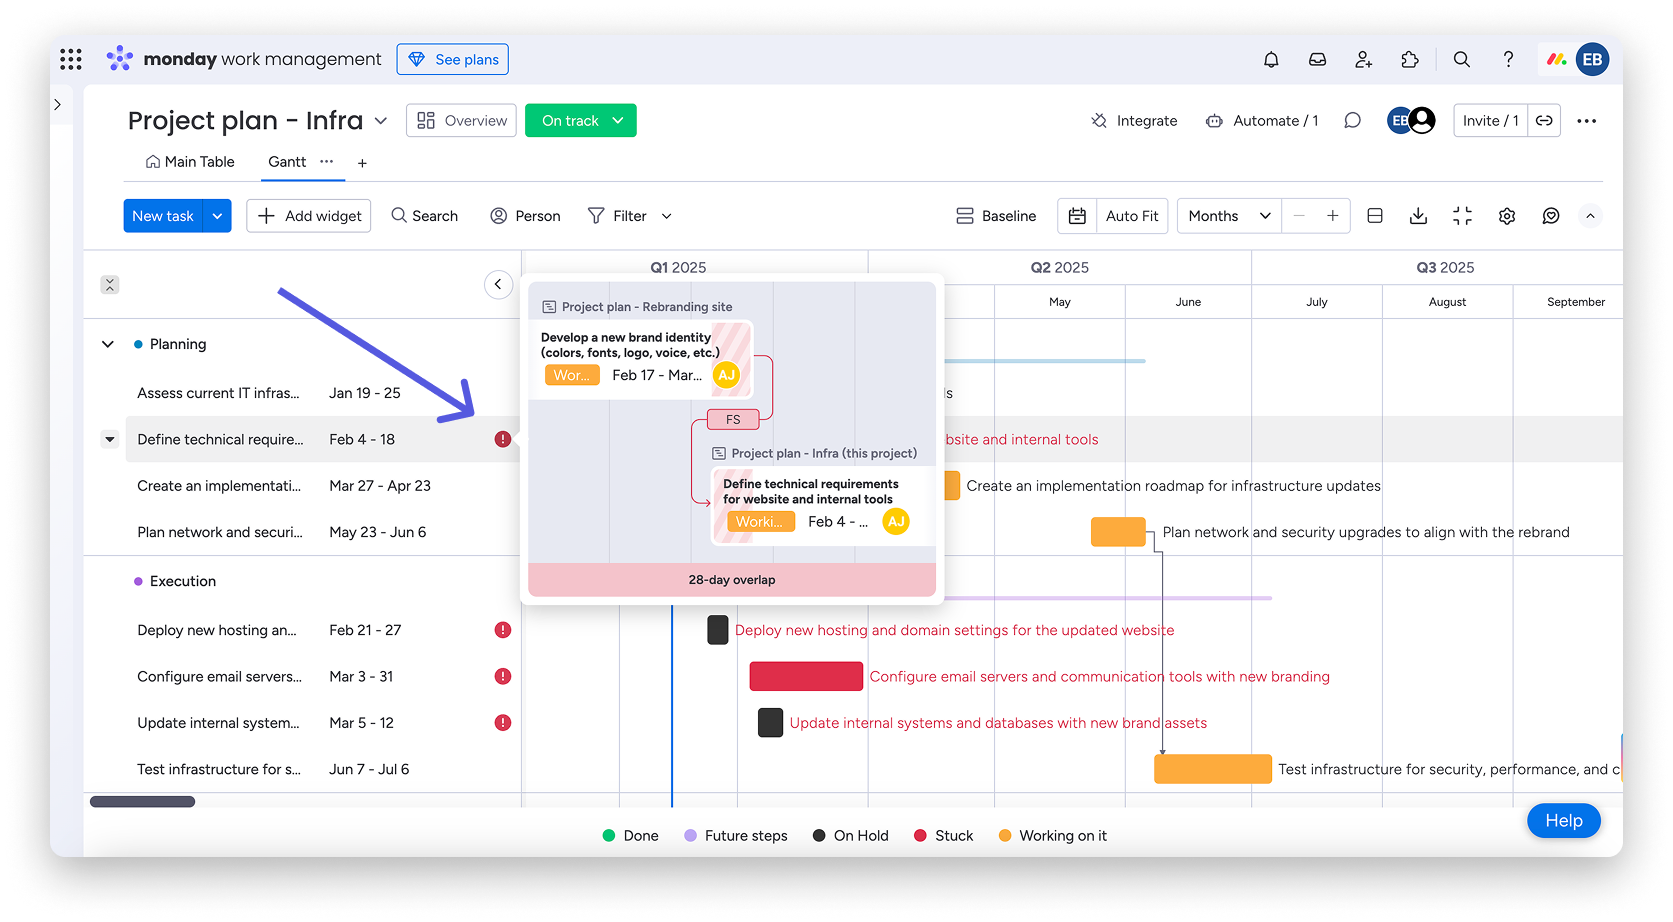This screenshot has height=922, width=1673.
Task: Open Gantt settings gear
Action: (x=1507, y=216)
